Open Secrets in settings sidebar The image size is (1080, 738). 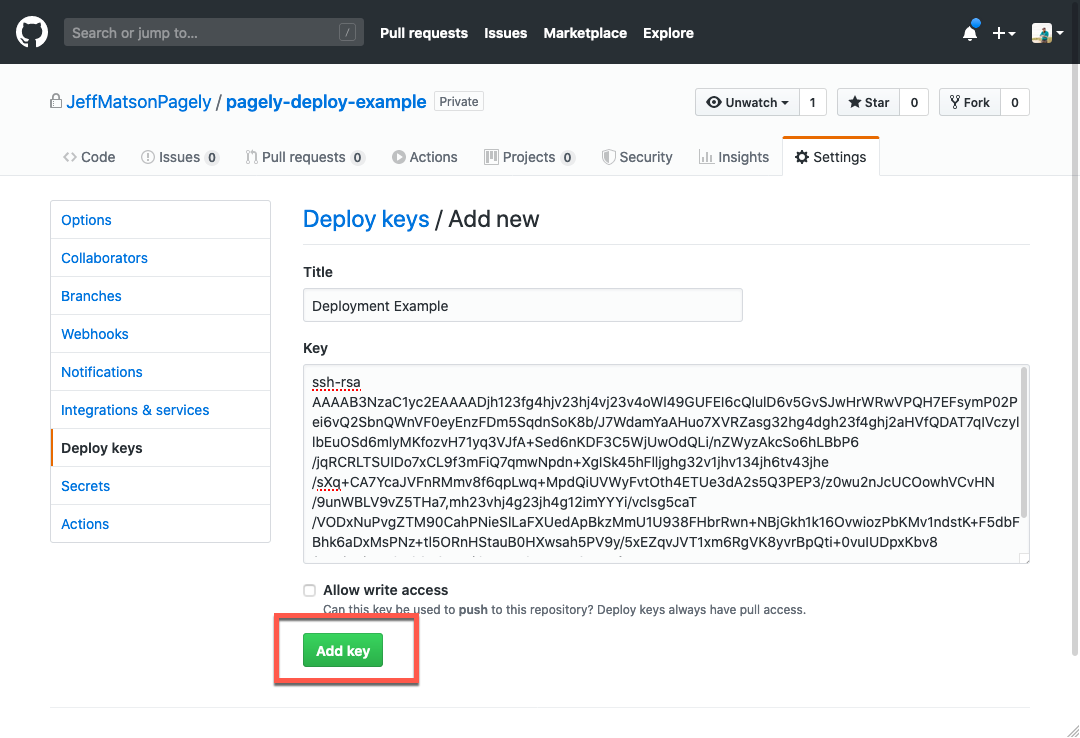tap(160, 486)
